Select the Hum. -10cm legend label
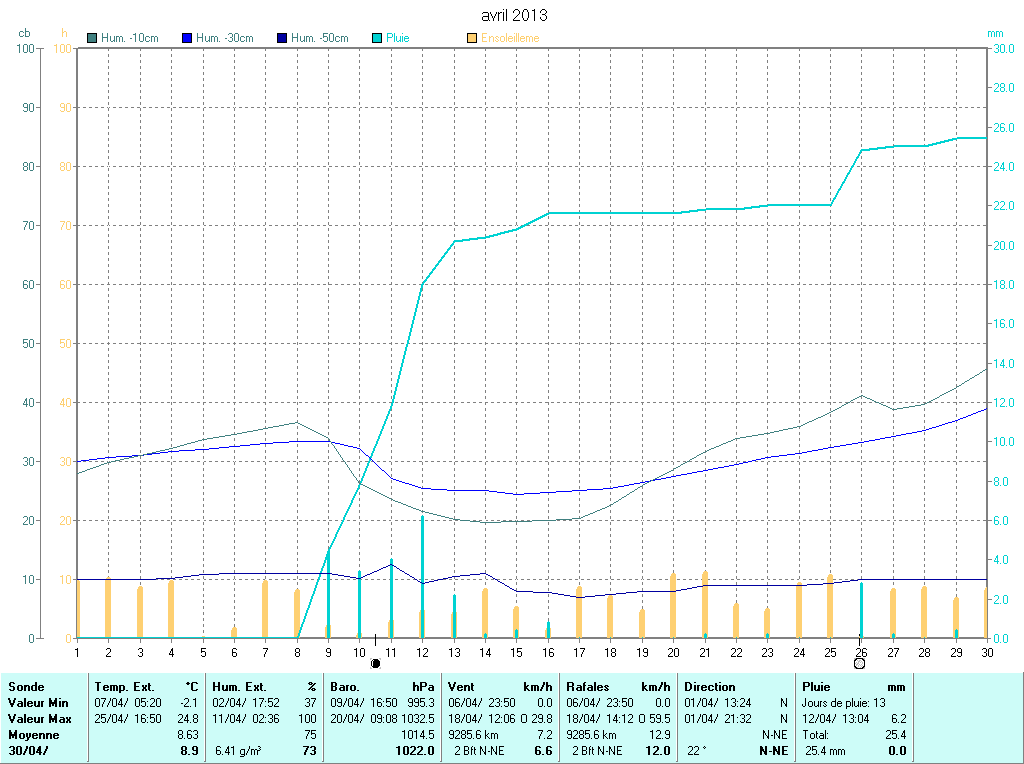The height and width of the screenshot is (764, 1024). [x=130, y=38]
